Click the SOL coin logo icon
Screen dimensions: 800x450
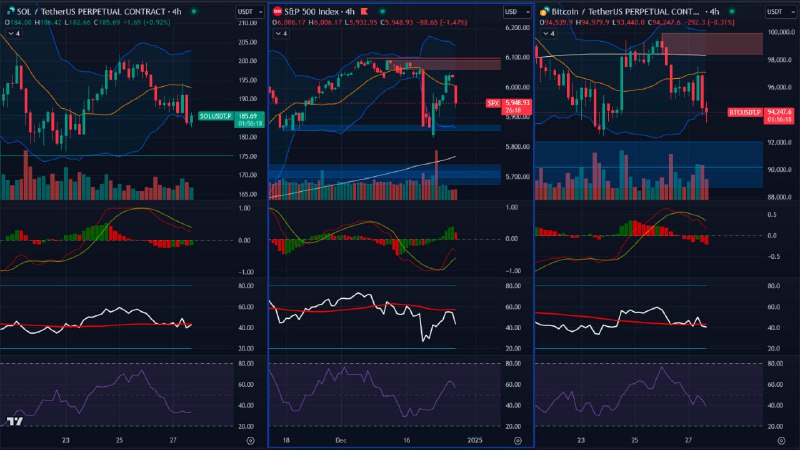(11, 11)
